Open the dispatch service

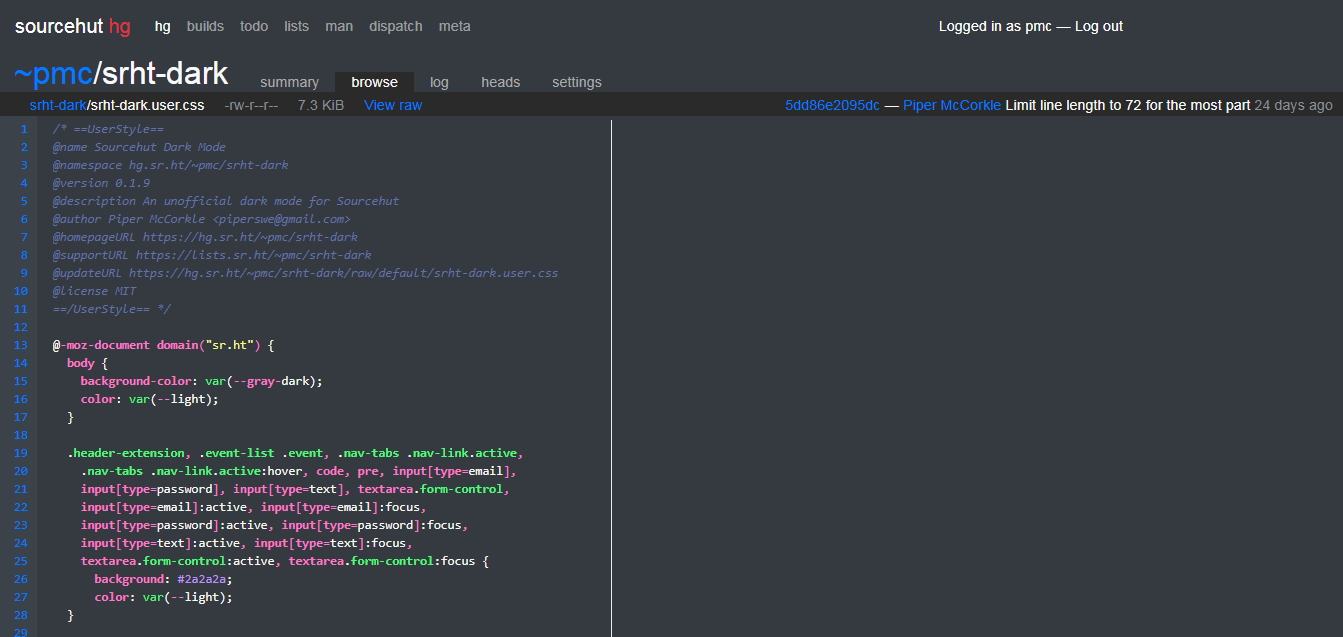(395, 26)
